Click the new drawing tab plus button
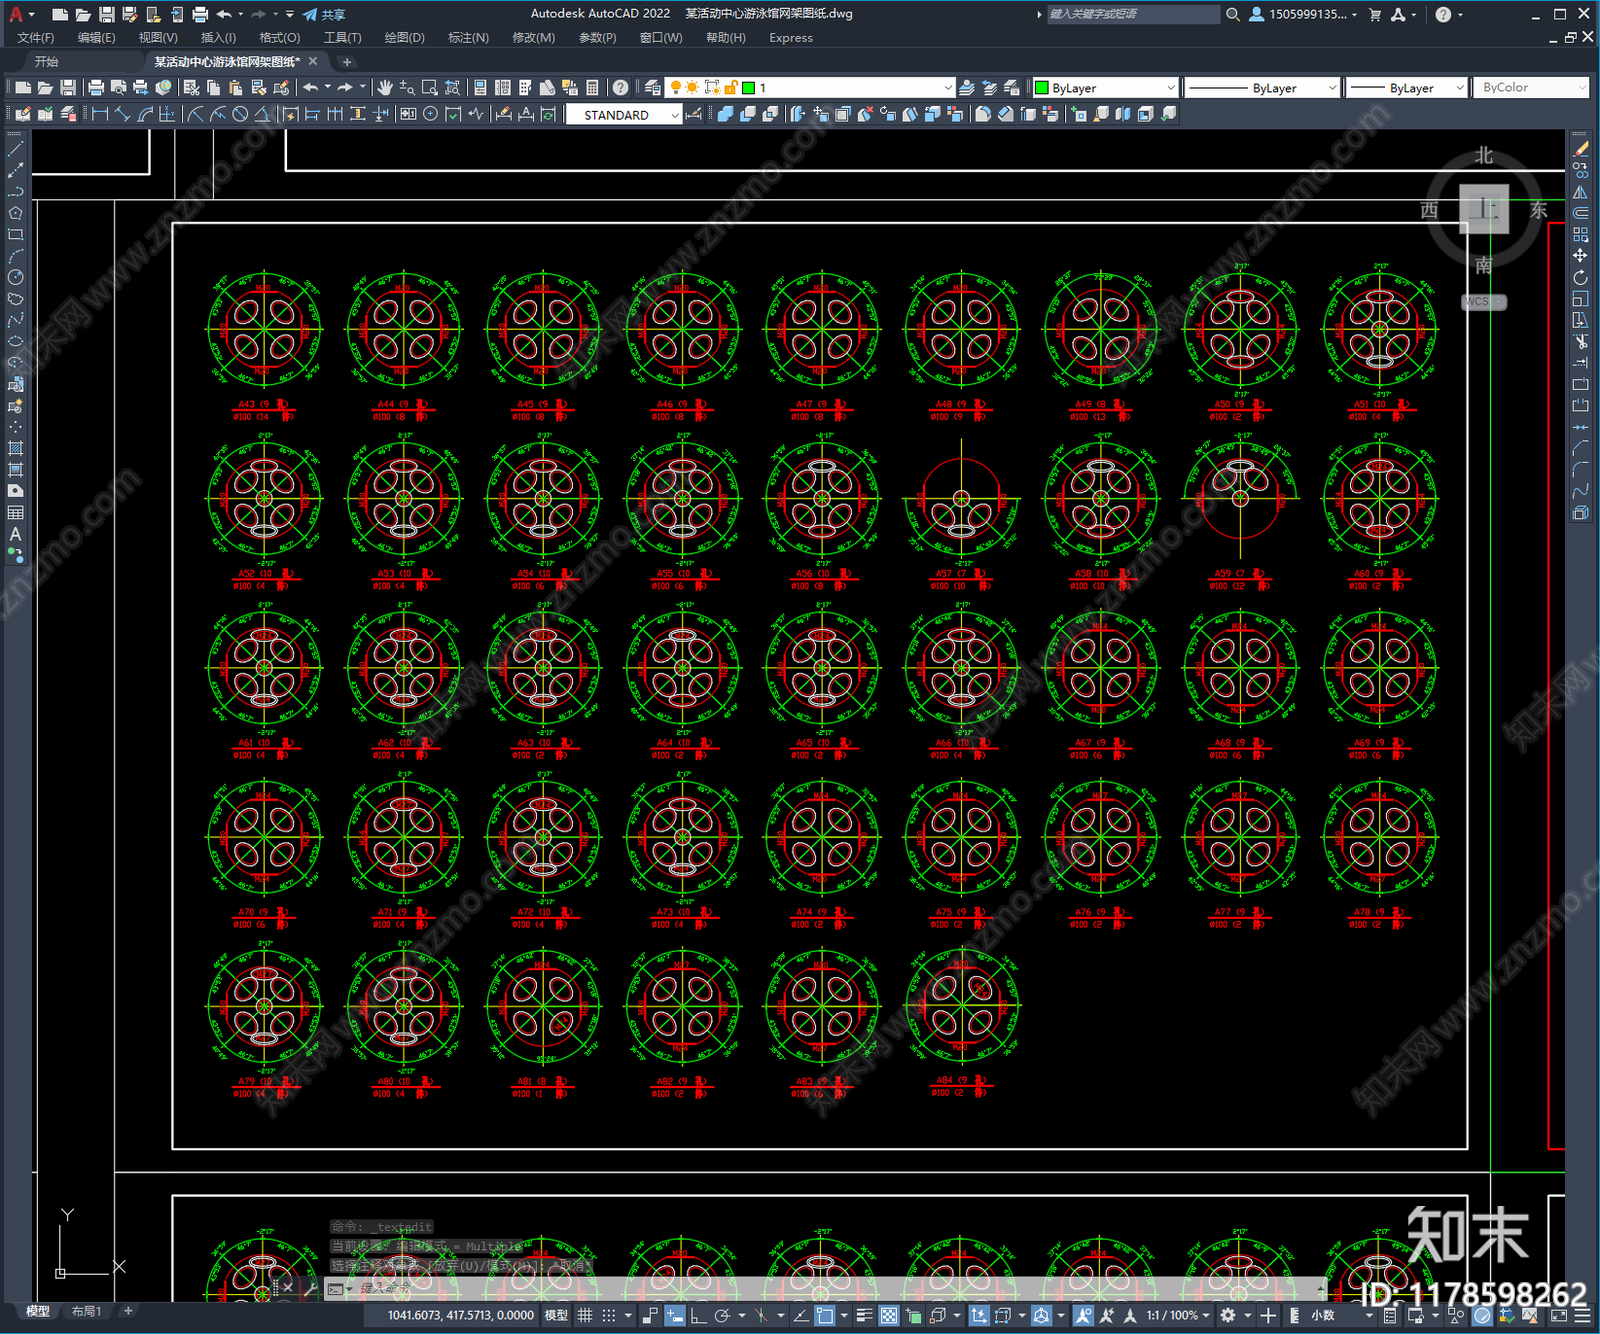The height and width of the screenshot is (1334, 1600). (347, 62)
